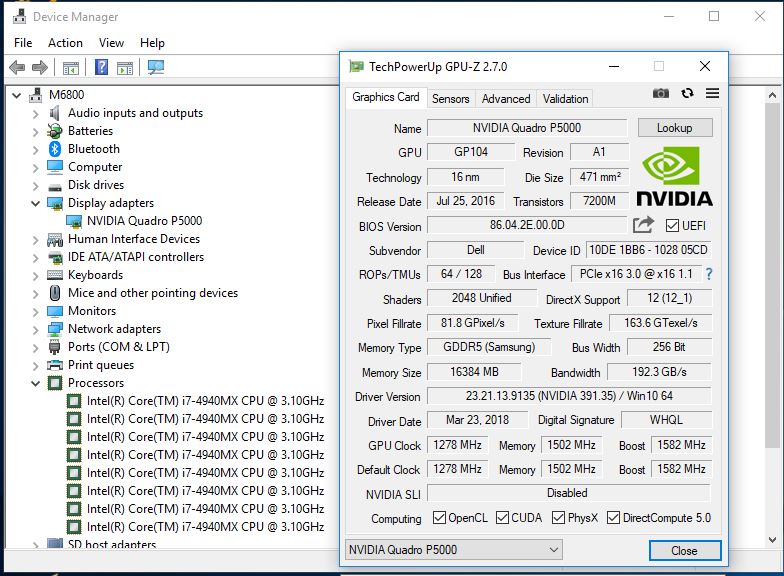Viewport: 784px width, 576px height.
Task: Click the Driver Version field
Action: coord(569,396)
